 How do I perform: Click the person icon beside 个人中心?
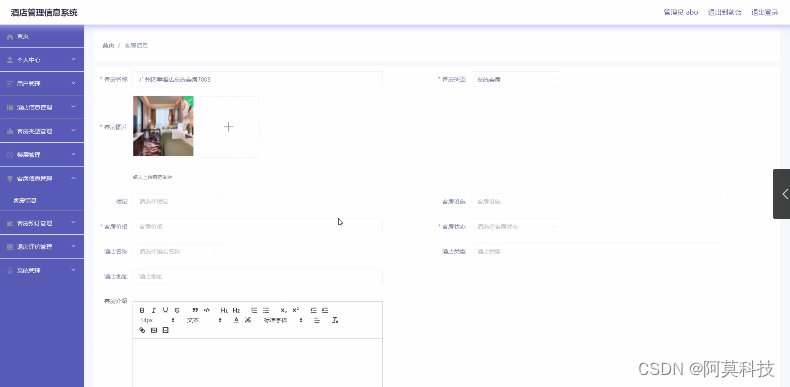coord(10,60)
